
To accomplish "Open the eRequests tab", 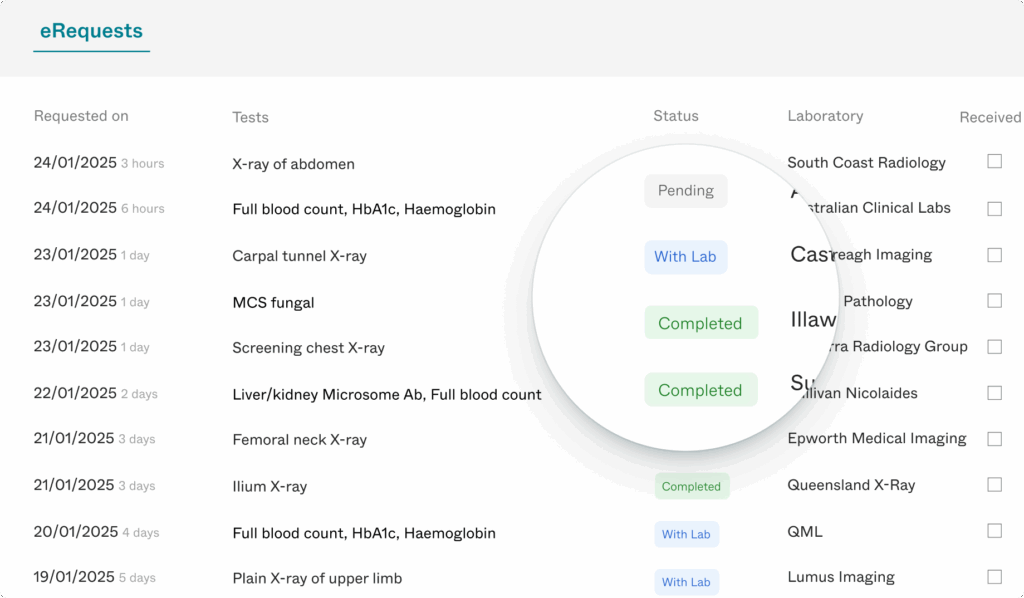I will click(91, 32).
